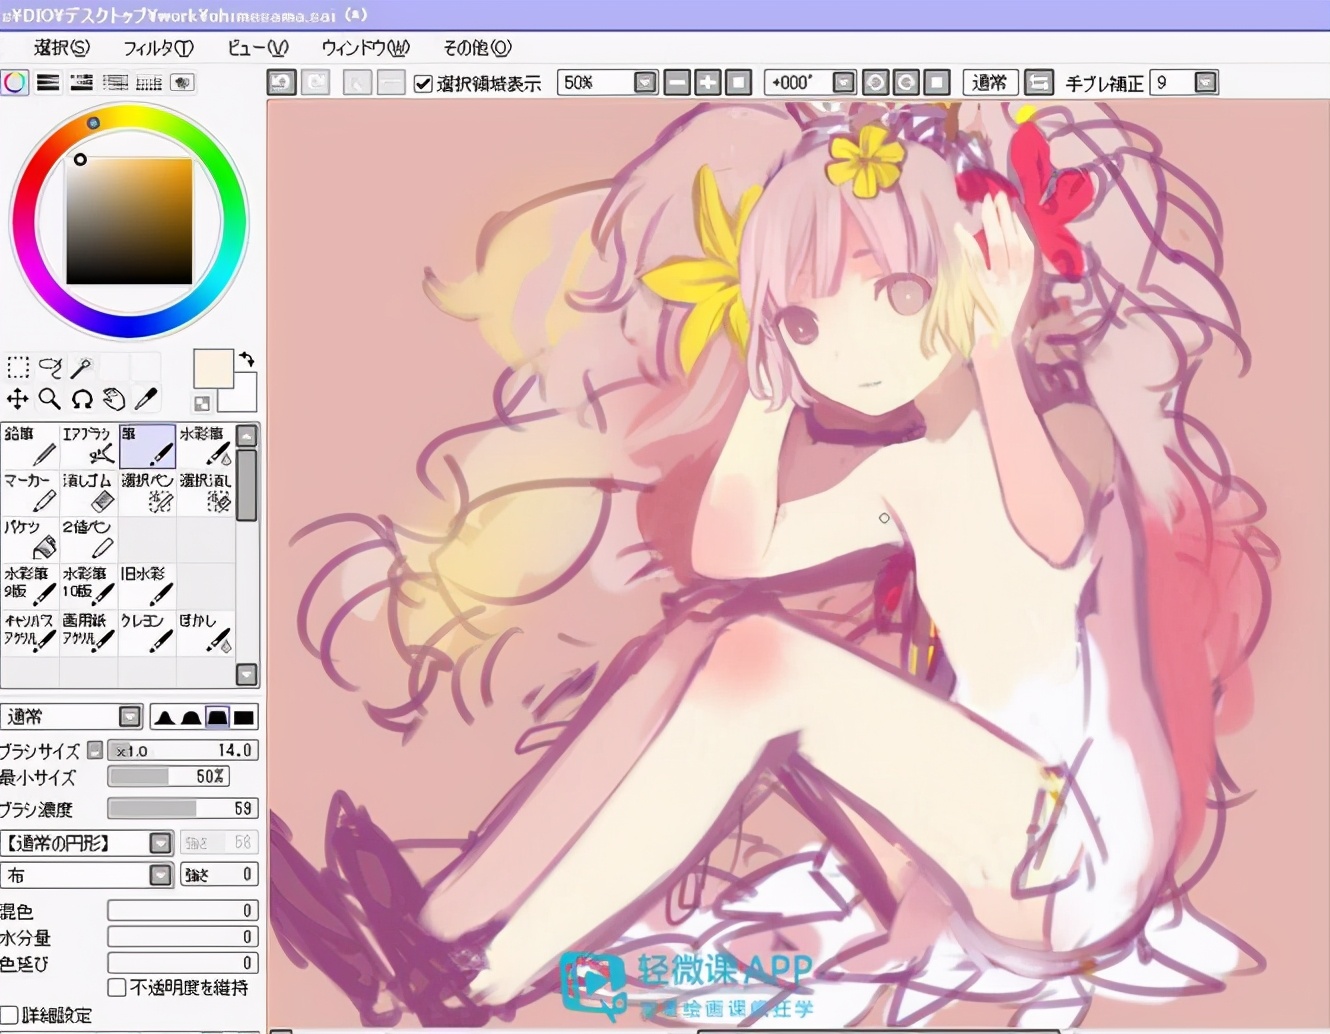
Task: Swap foreground and background colors arrow
Action: point(247,359)
